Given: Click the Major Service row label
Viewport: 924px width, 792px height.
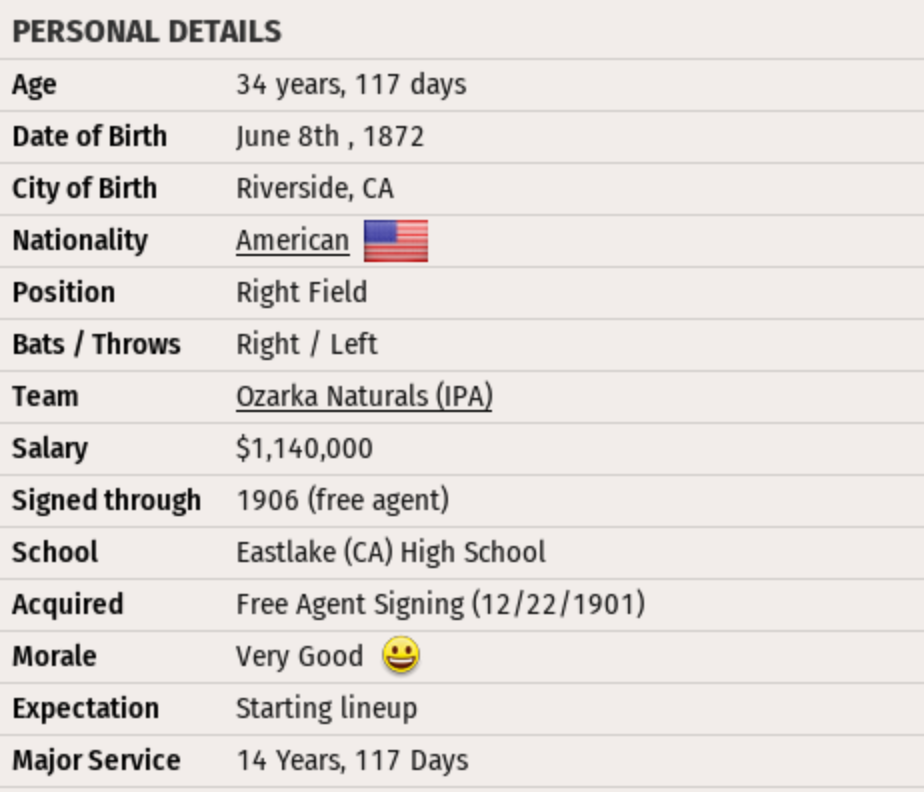Looking at the screenshot, I should [96, 761].
